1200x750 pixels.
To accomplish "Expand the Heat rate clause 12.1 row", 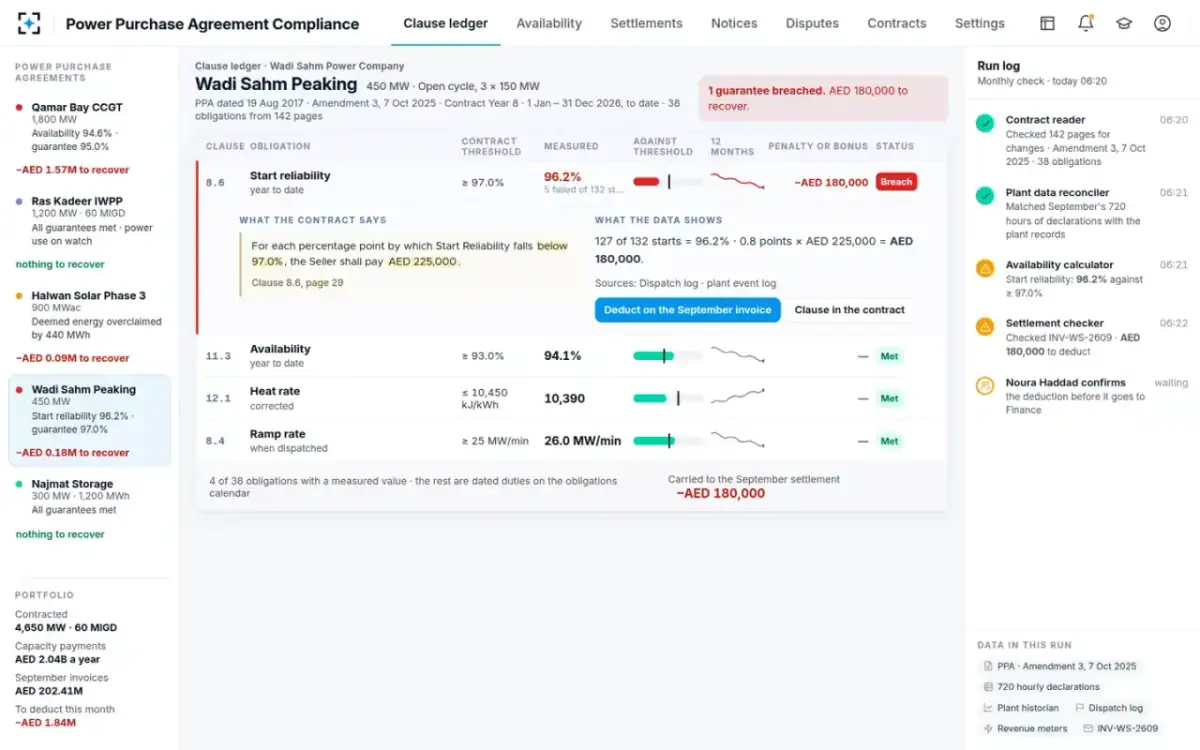I will coord(571,398).
